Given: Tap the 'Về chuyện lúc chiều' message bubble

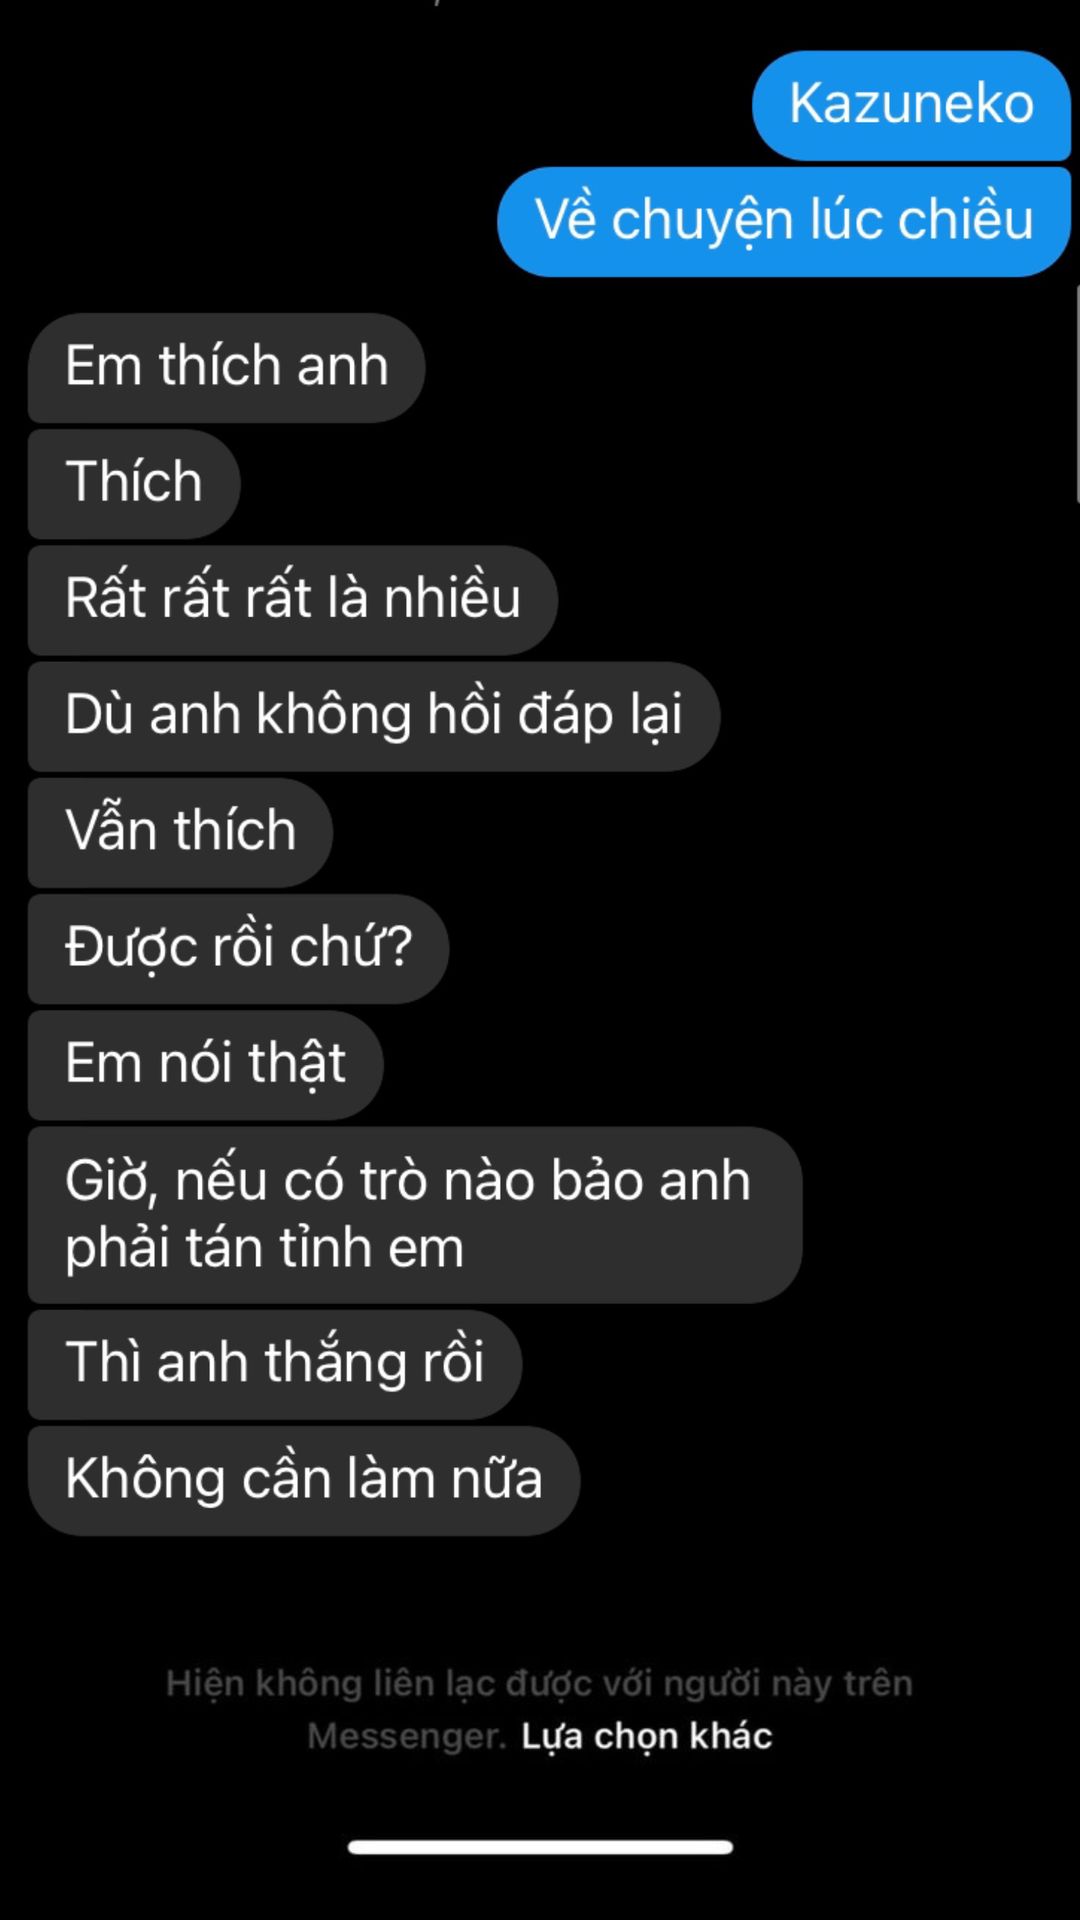Looking at the screenshot, I should coord(784,221).
